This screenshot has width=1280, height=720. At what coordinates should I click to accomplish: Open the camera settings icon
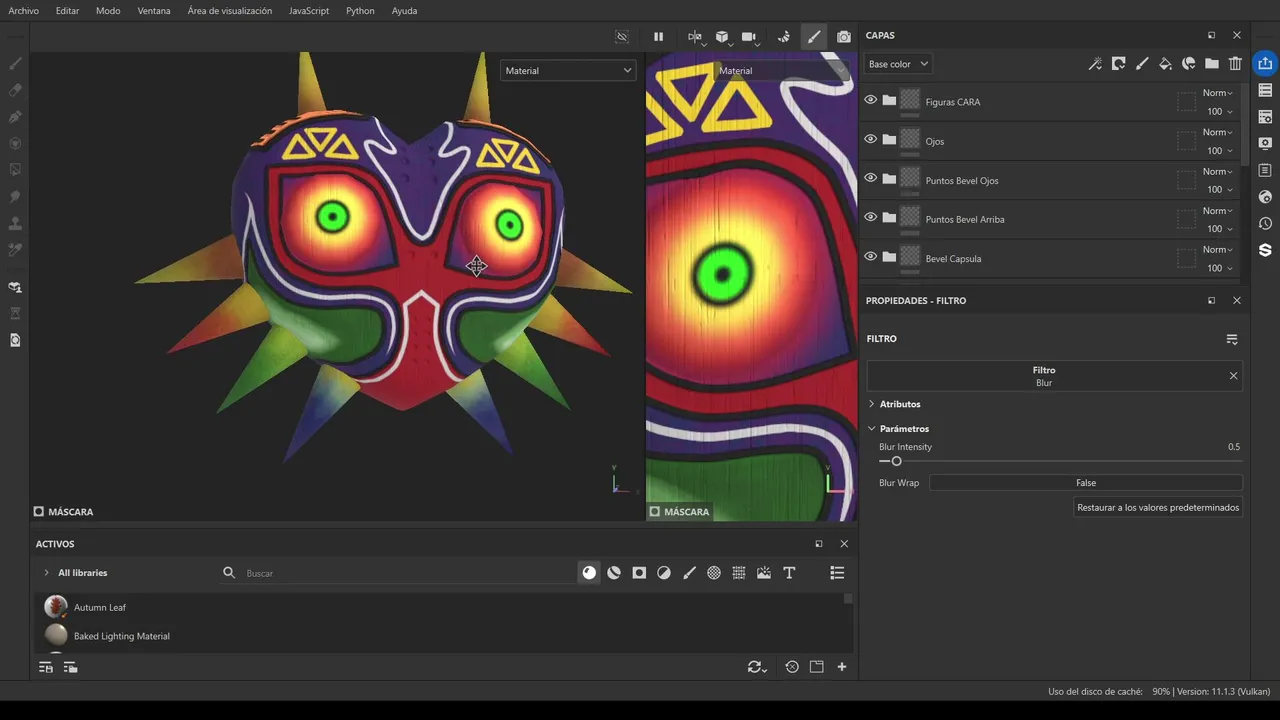(748, 37)
